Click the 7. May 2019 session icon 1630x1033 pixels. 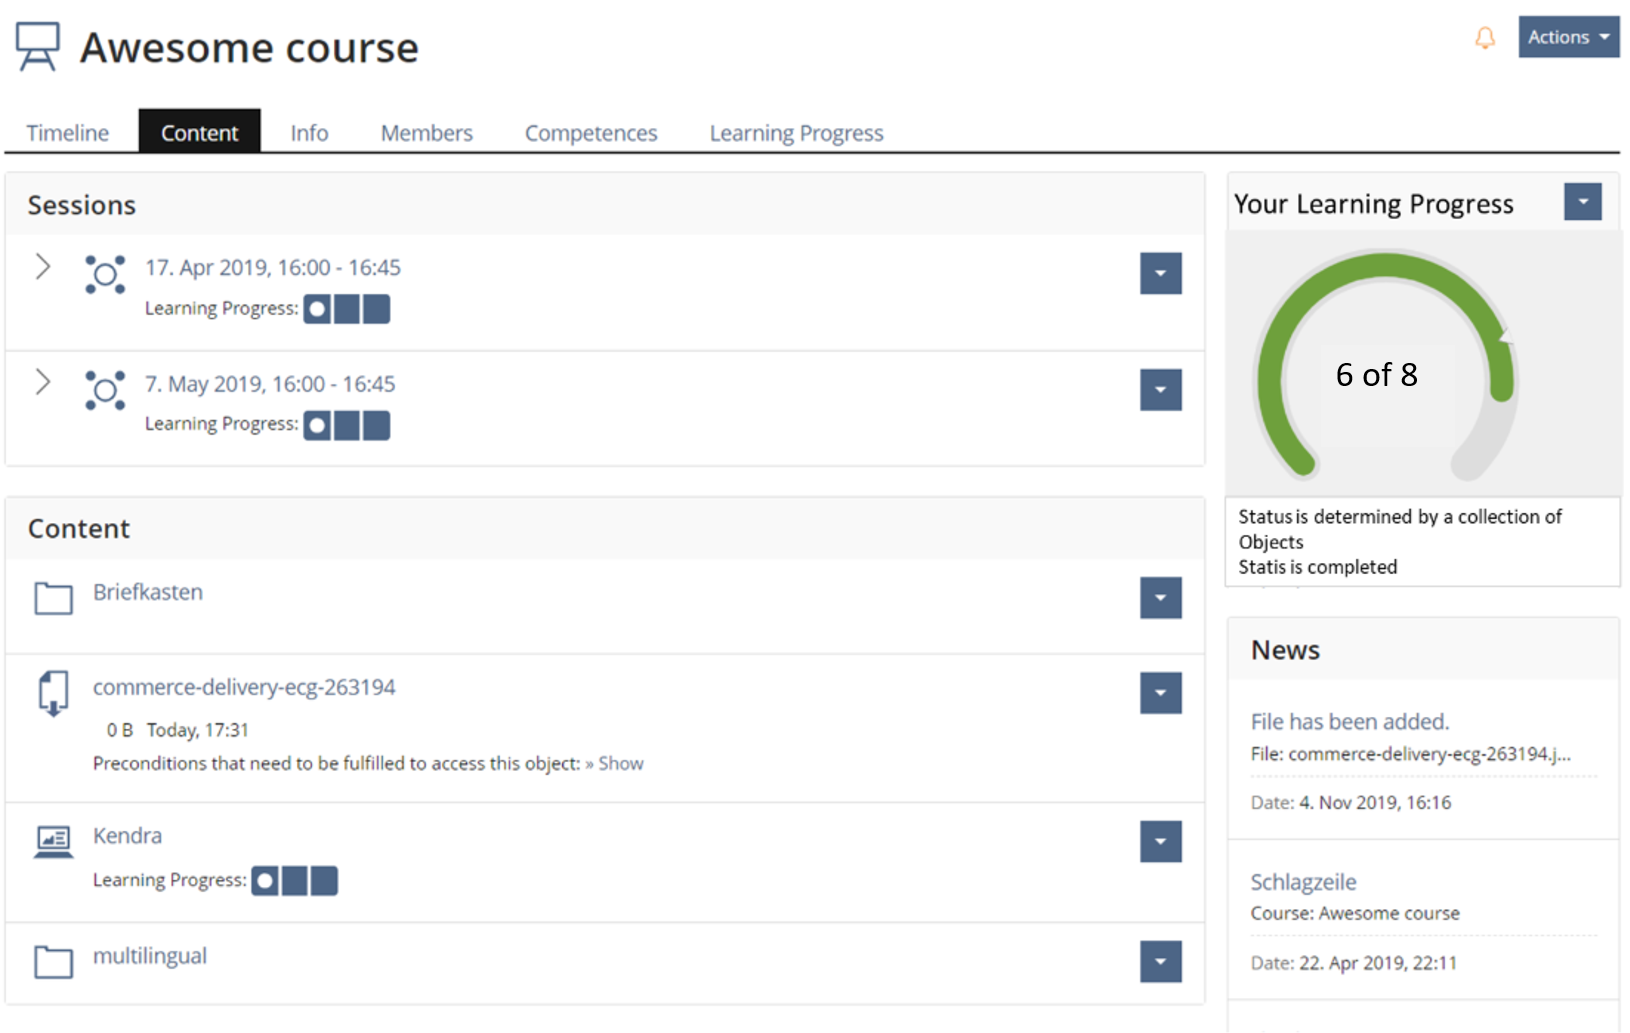[x=105, y=390]
